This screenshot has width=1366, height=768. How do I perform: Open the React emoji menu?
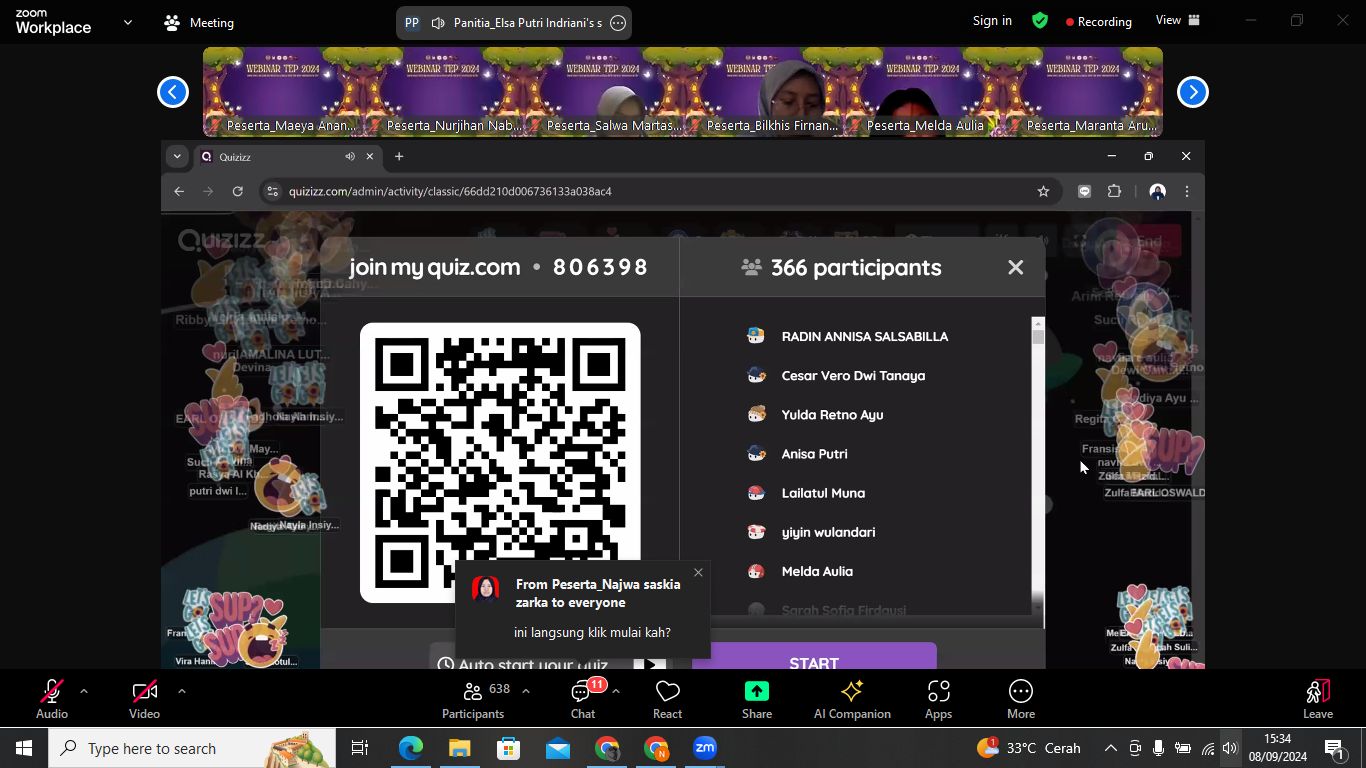pos(667,699)
